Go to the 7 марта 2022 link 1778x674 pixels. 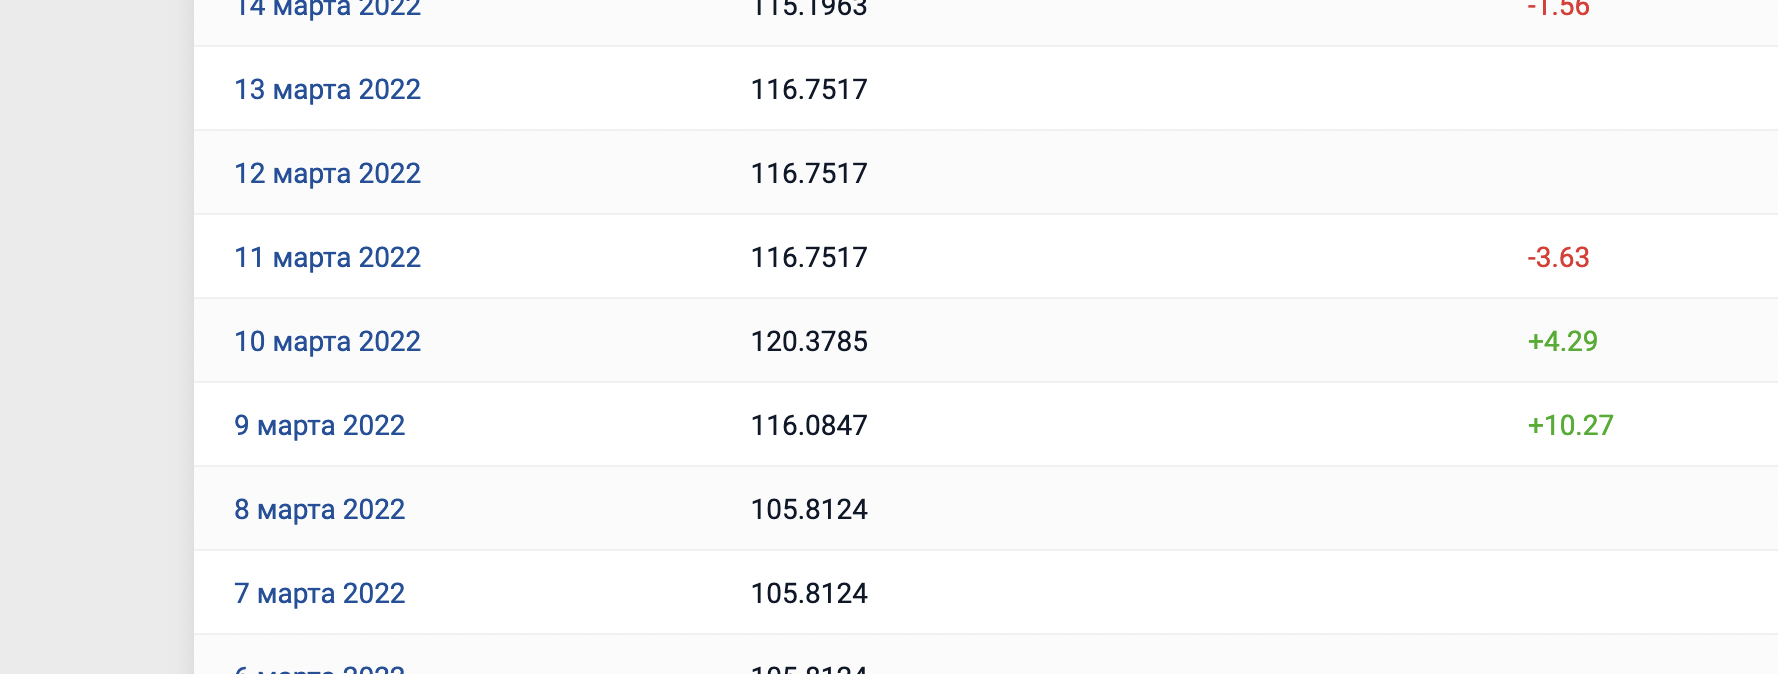319,594
